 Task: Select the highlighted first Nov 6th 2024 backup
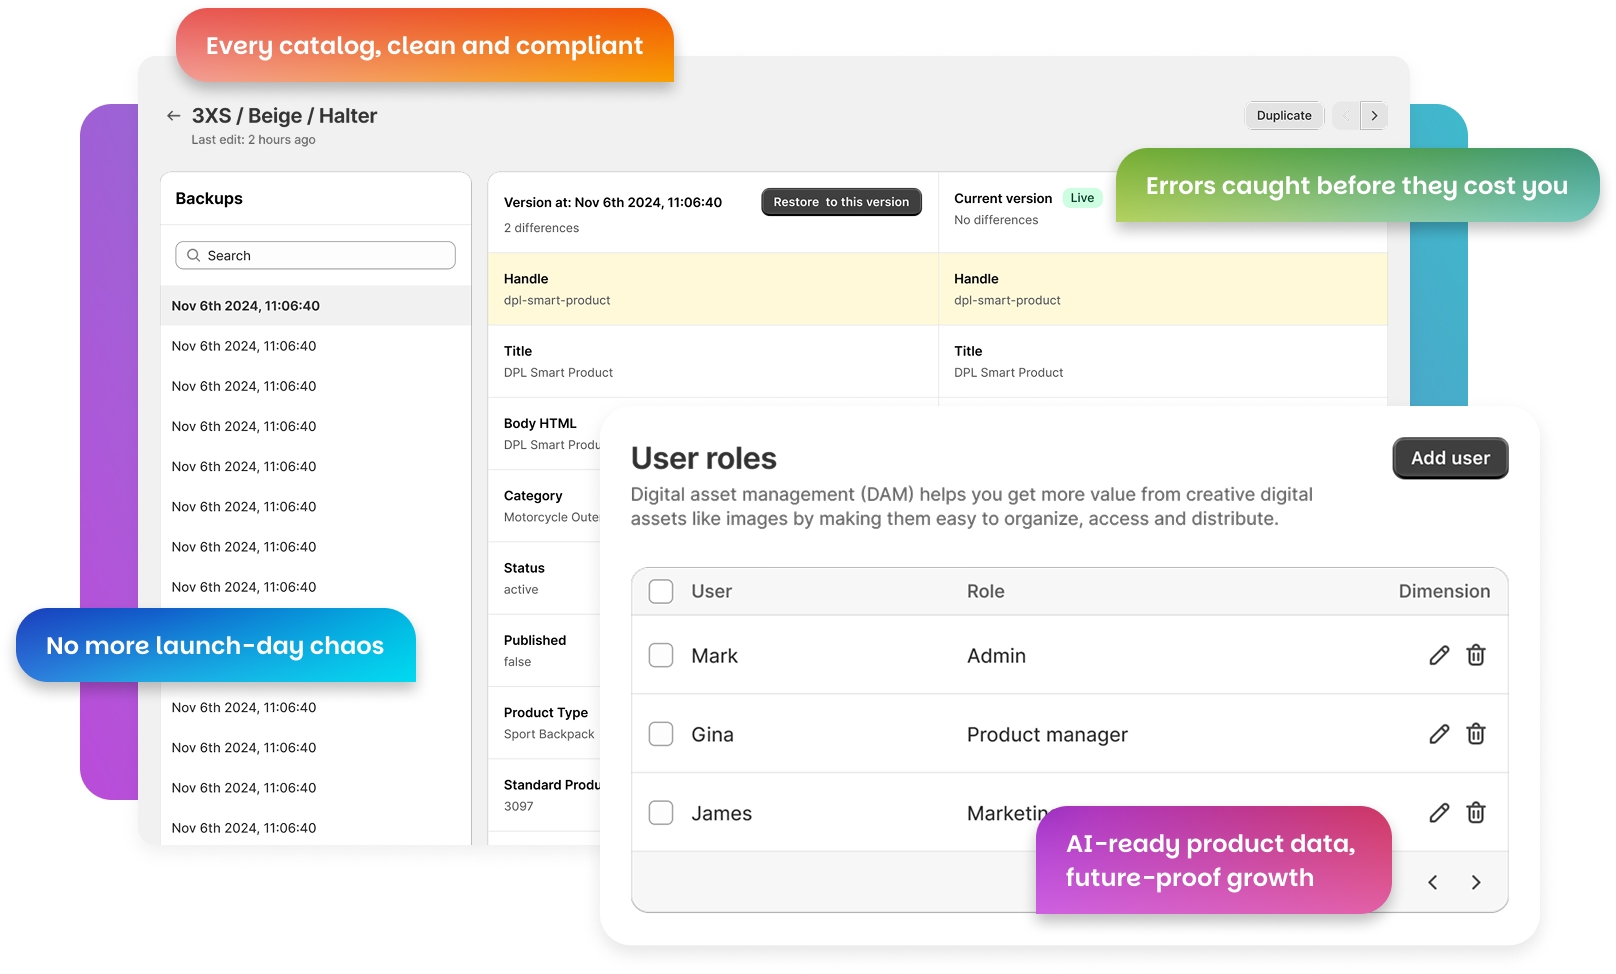click(x=246, y=306)
